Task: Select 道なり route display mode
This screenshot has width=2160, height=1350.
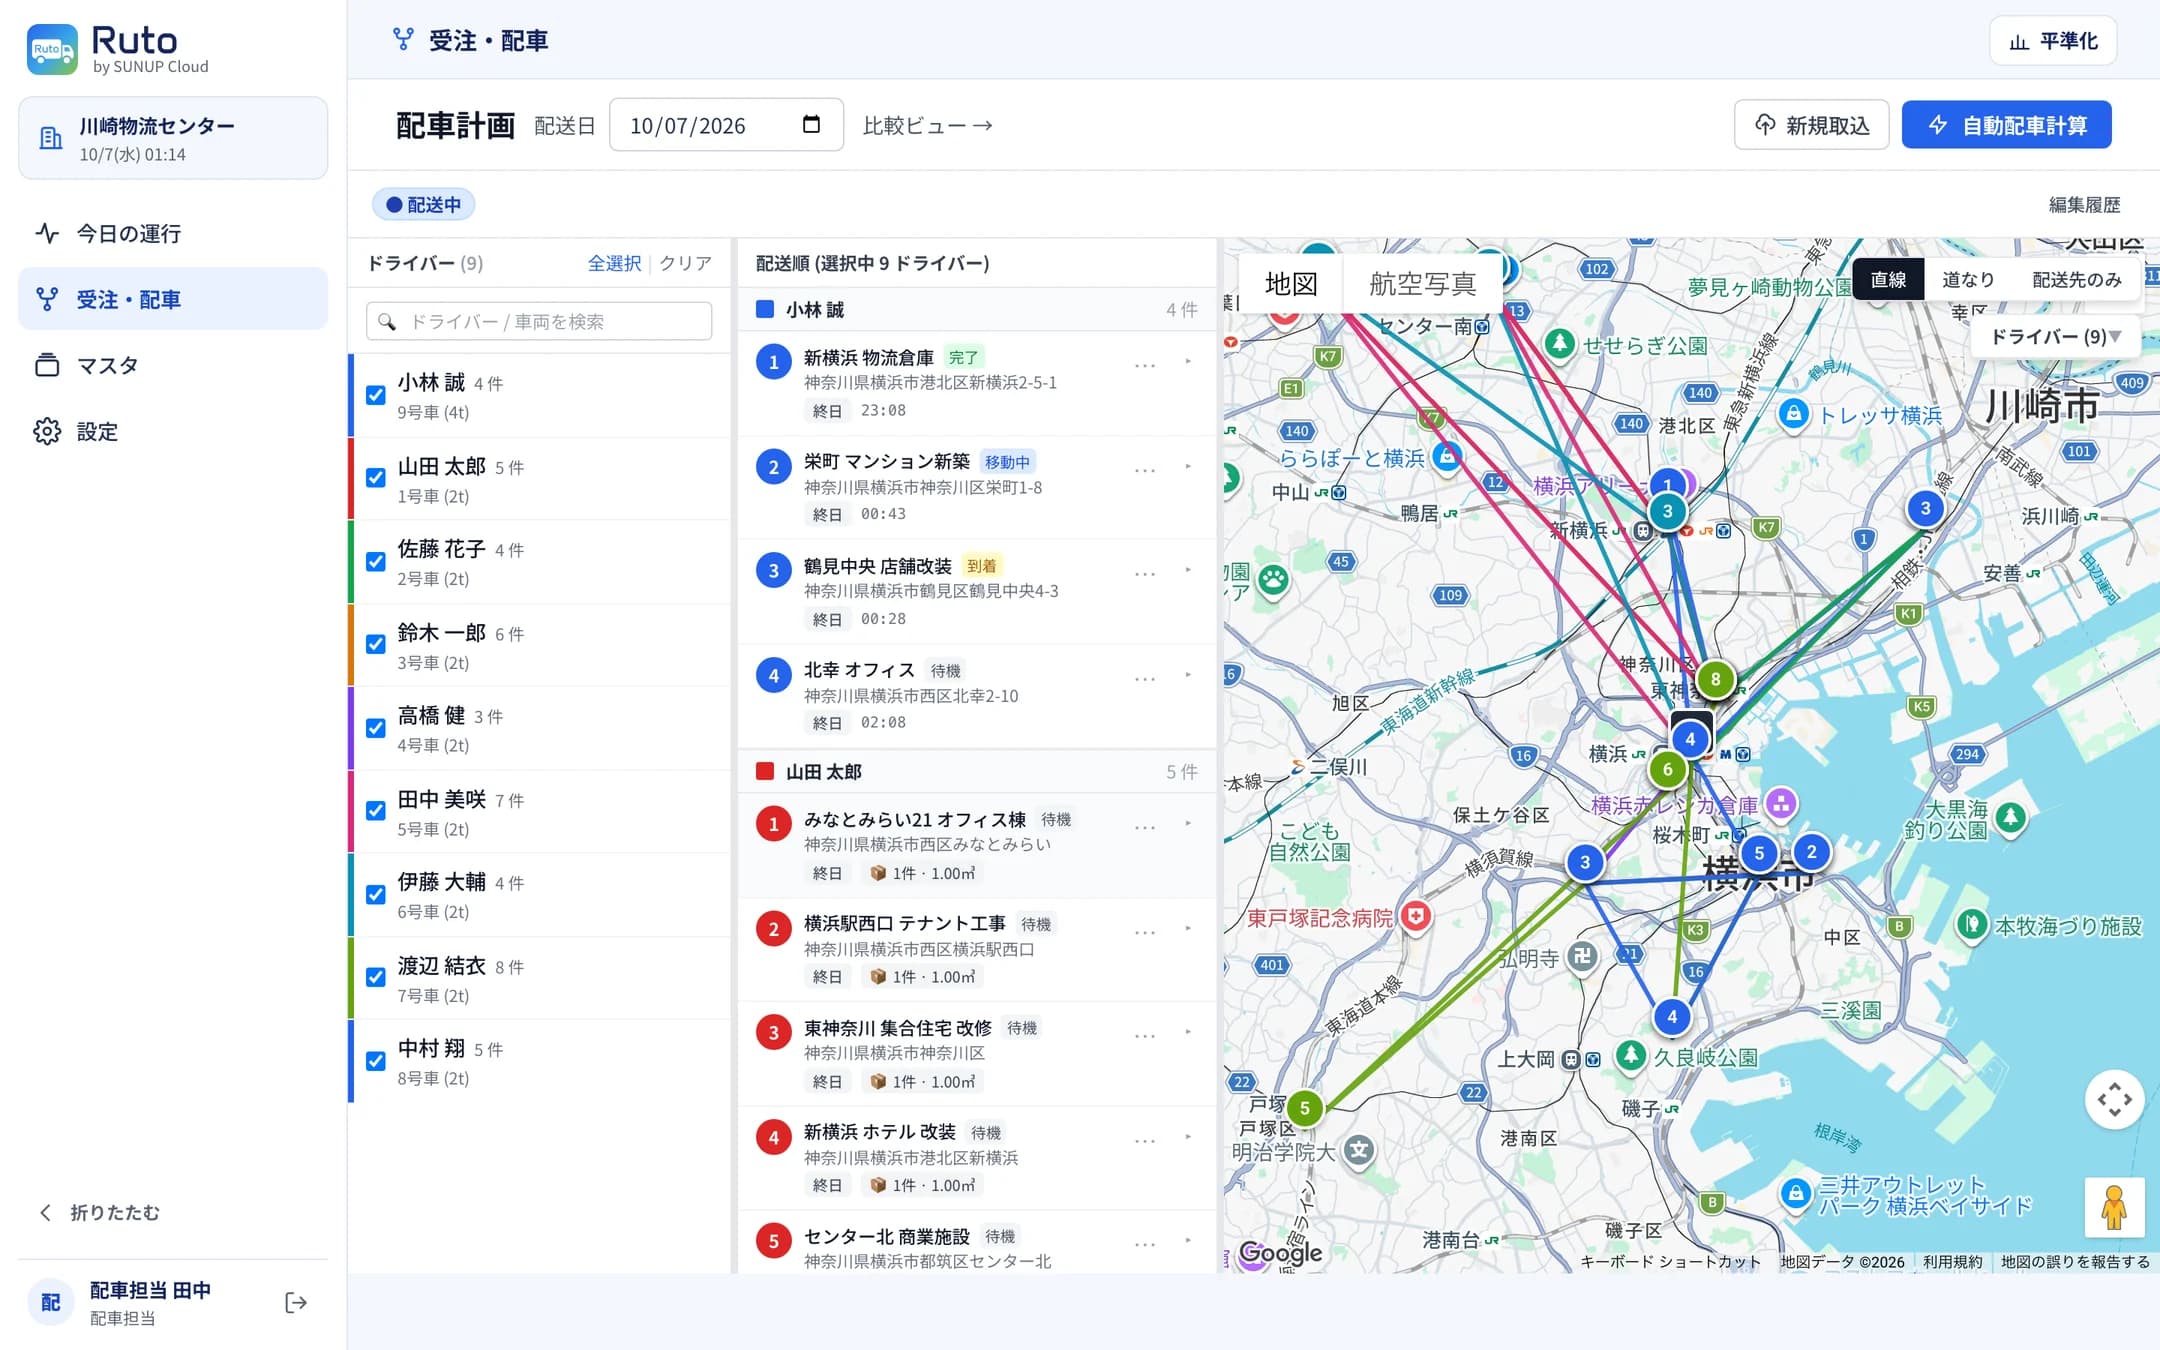Action: (1967, 280)
